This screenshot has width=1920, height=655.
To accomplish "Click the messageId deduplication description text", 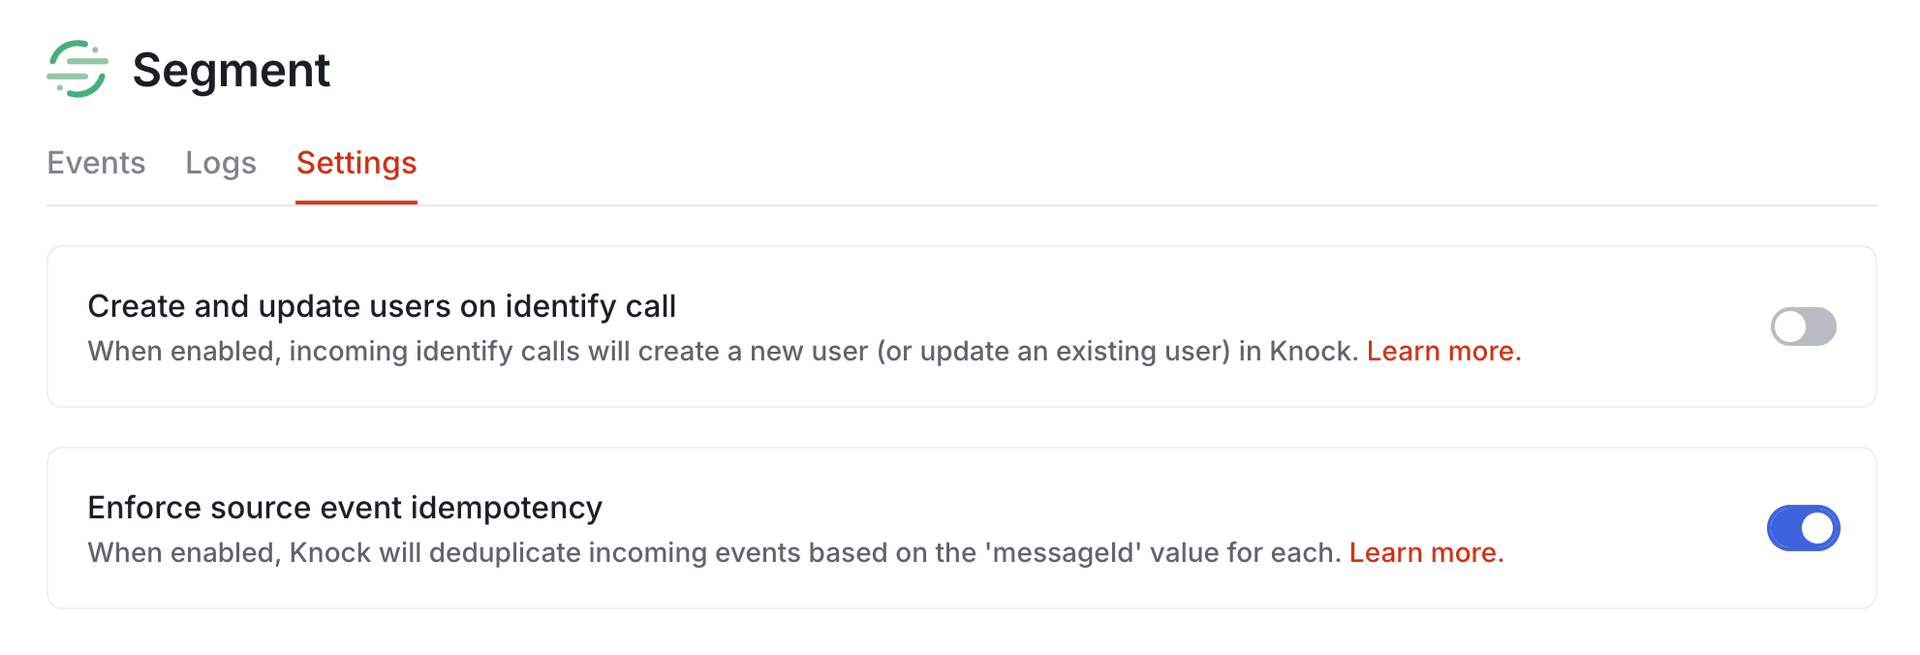I will tap(700, 551).
